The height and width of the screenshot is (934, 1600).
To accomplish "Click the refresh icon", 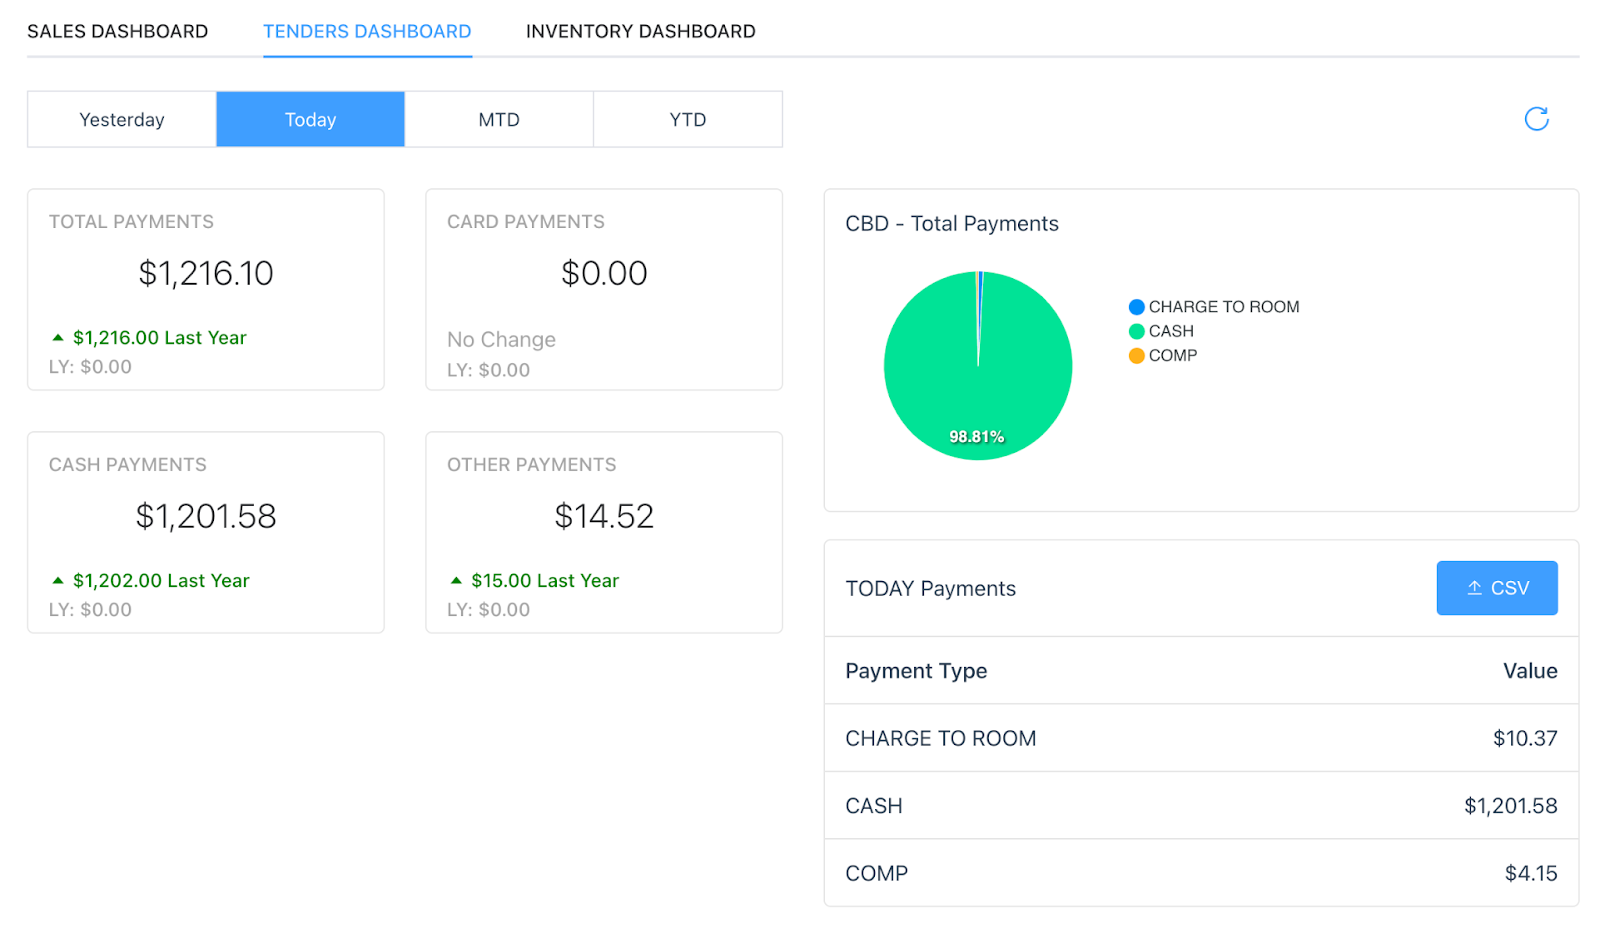I will [x=1536, y=119].
